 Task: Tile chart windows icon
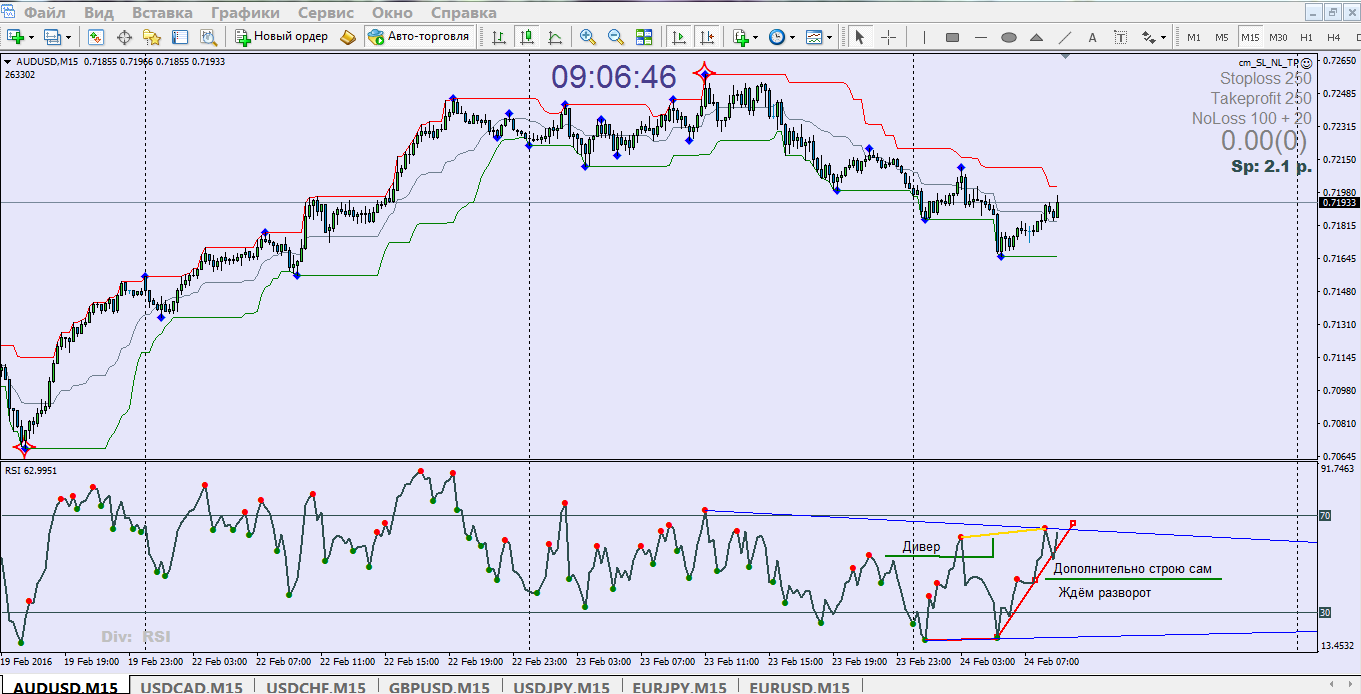[x=644, y=37]
